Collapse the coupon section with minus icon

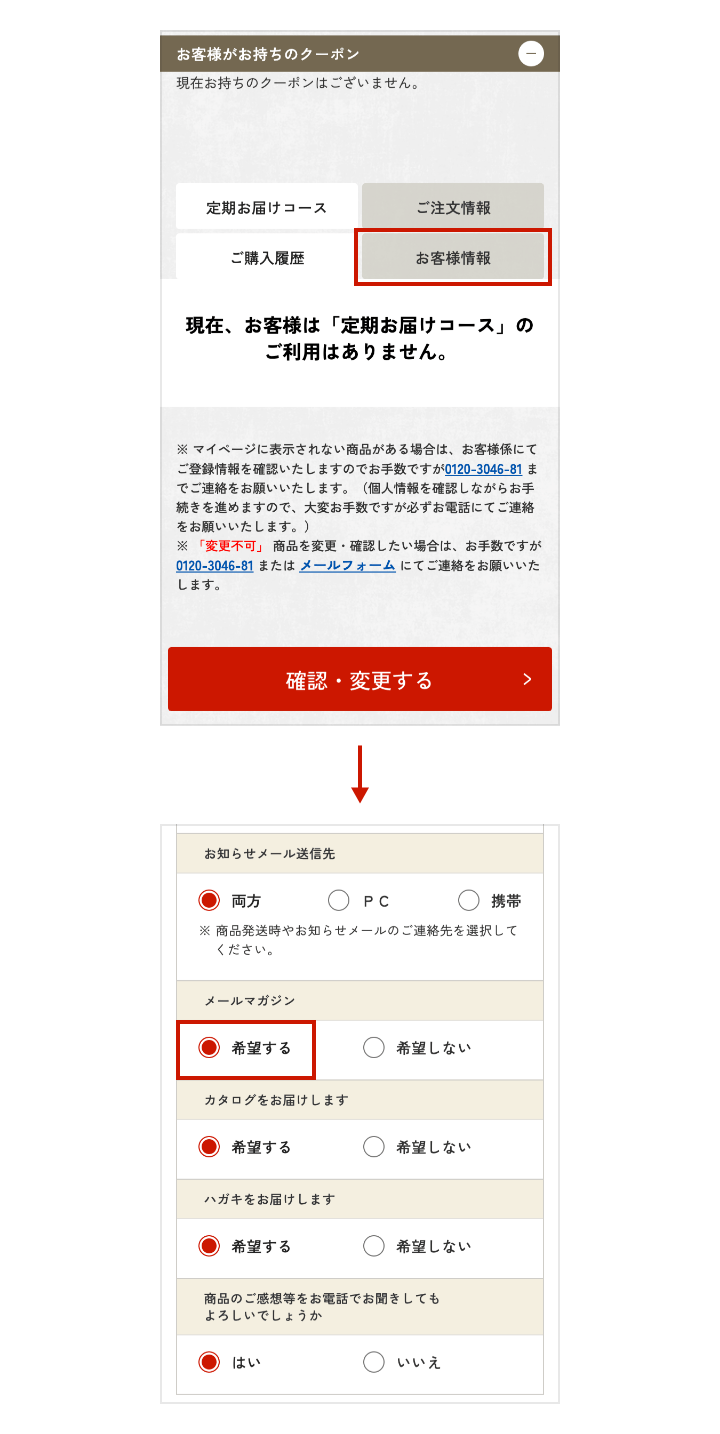[531, 53]
